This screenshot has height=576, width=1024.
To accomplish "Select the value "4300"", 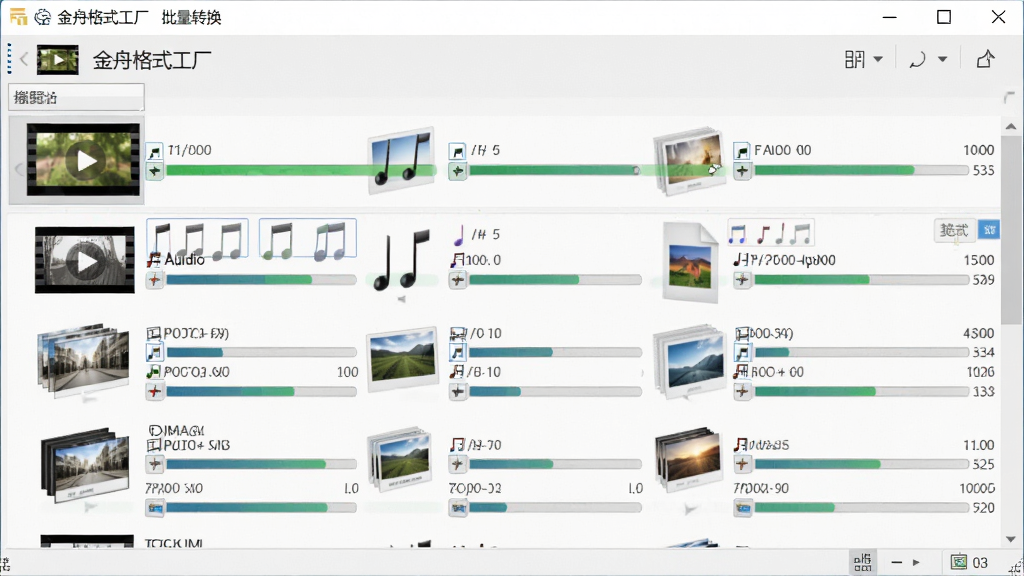I will [x=978, y=333].
